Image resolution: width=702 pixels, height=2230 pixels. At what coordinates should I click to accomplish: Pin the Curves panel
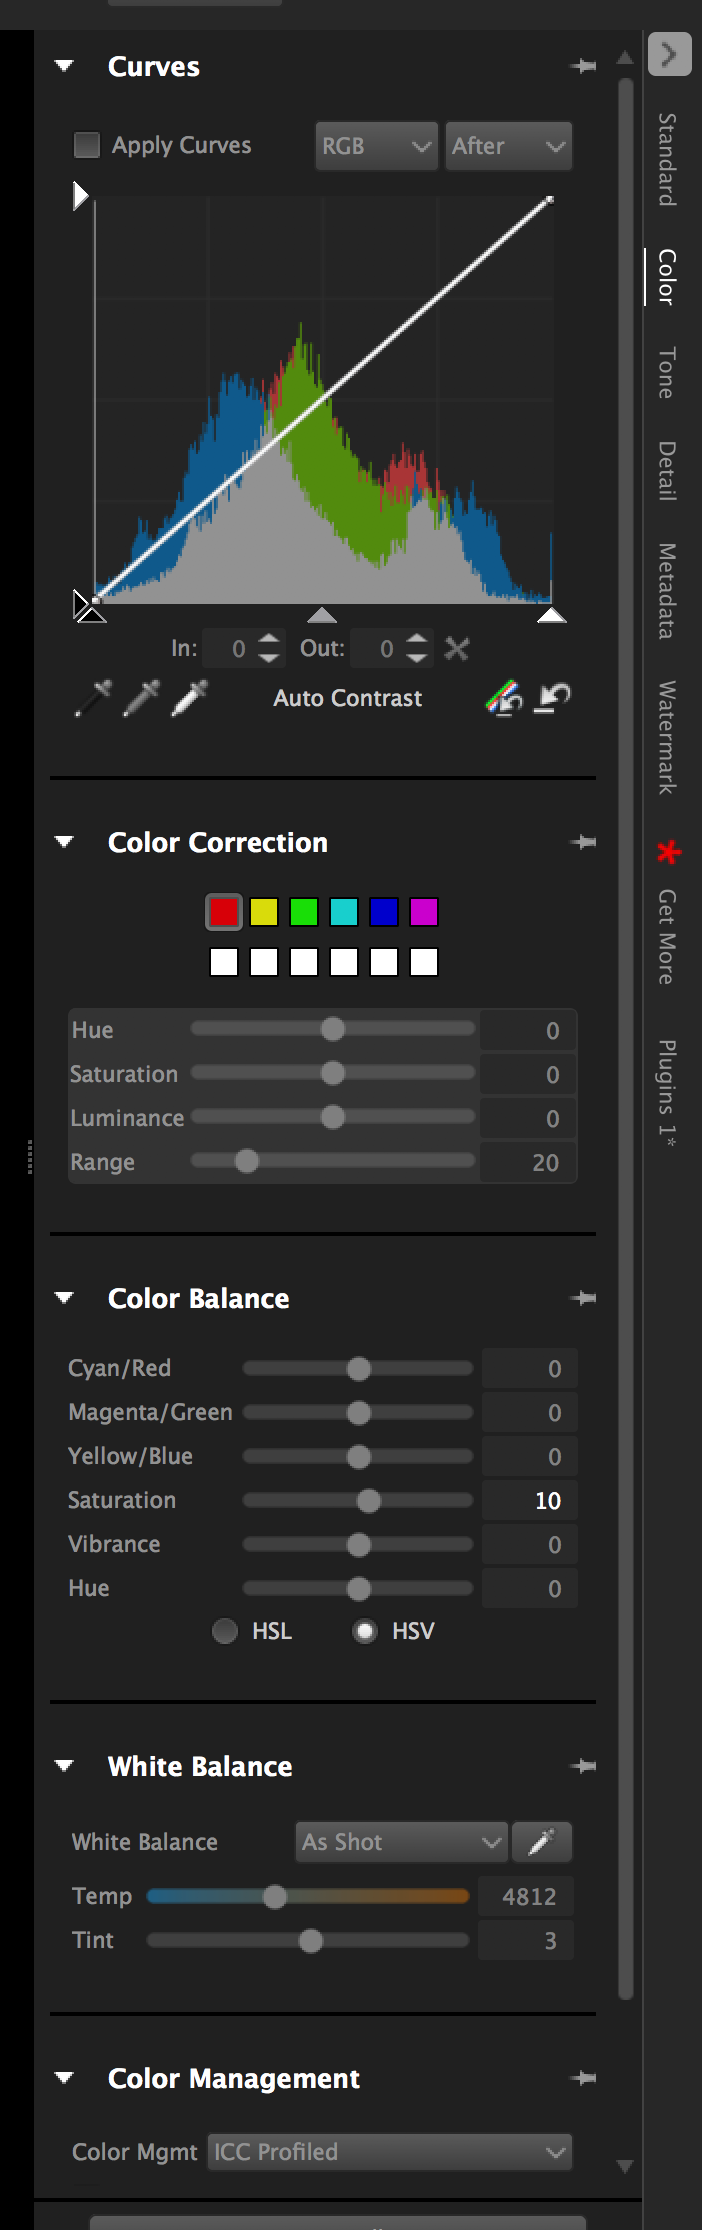pos(583,67)
